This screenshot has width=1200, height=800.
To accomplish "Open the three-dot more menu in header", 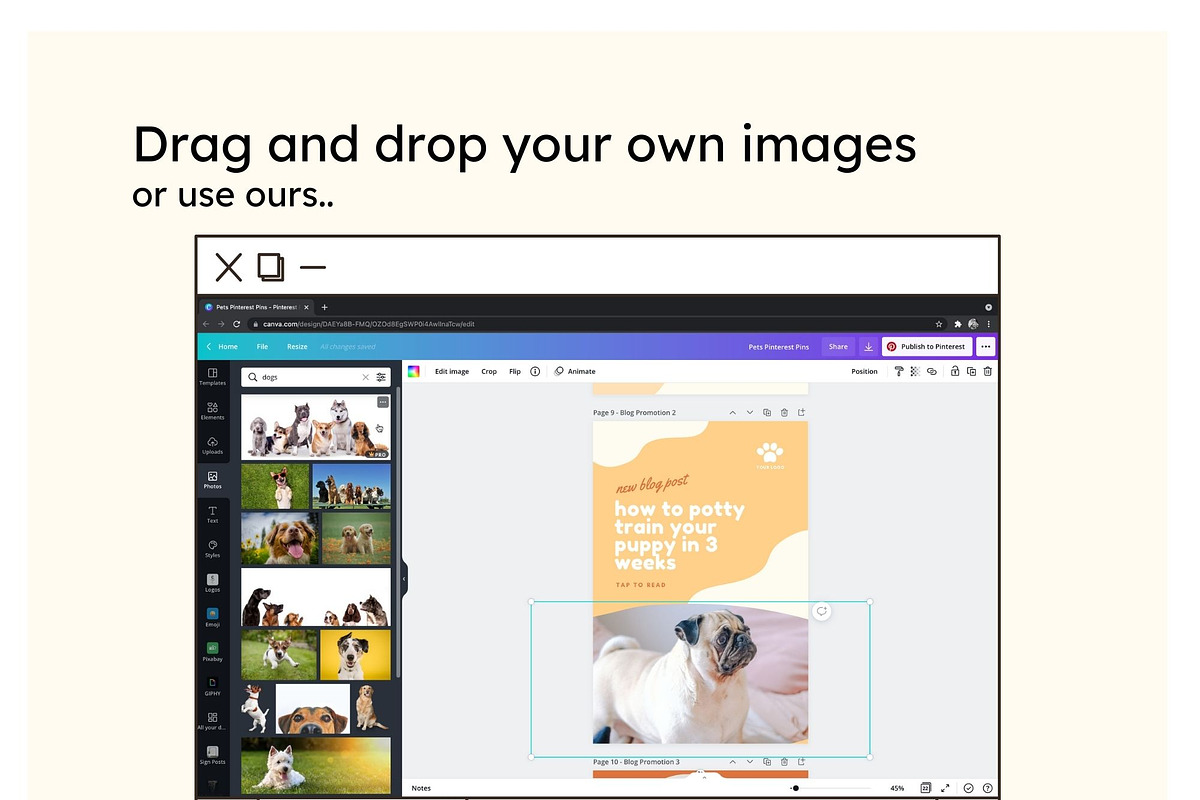I will pyautogui.click(x=986, y=346).
